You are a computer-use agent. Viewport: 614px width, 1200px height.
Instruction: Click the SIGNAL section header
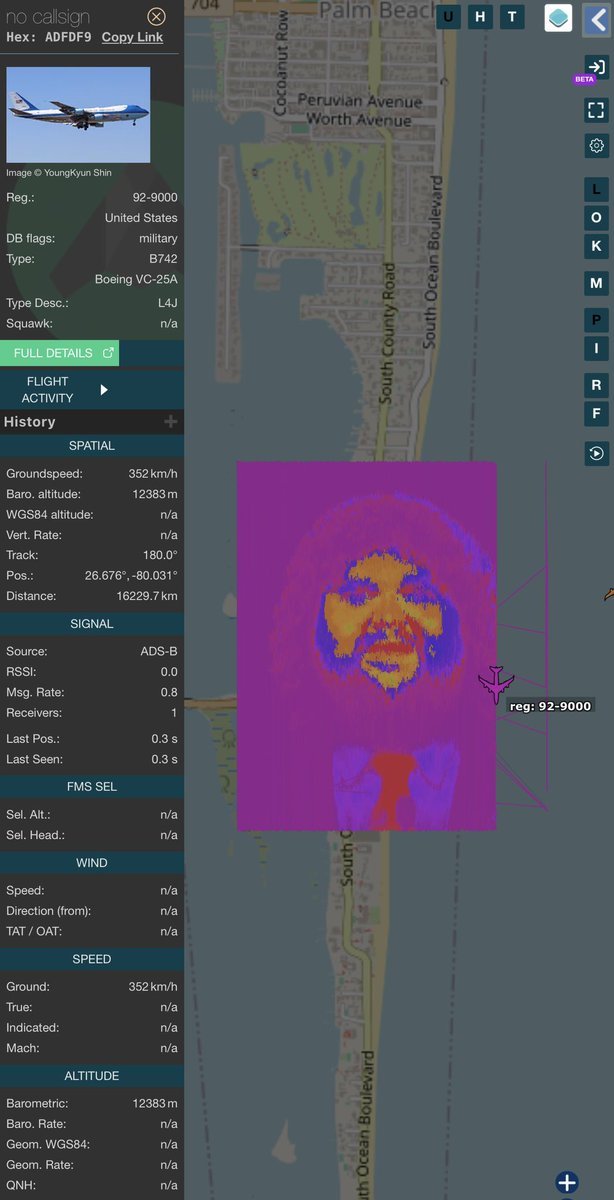coord(92,623)
